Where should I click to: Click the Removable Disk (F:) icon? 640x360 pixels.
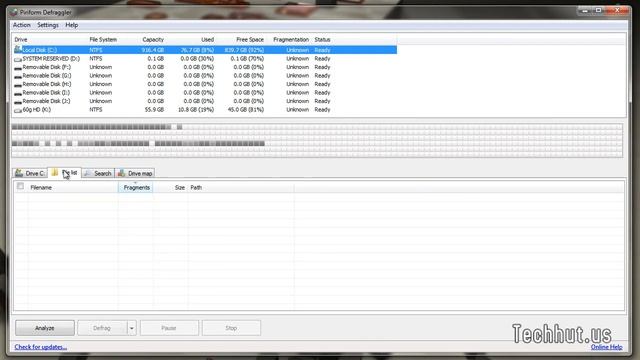pos(18,68)
